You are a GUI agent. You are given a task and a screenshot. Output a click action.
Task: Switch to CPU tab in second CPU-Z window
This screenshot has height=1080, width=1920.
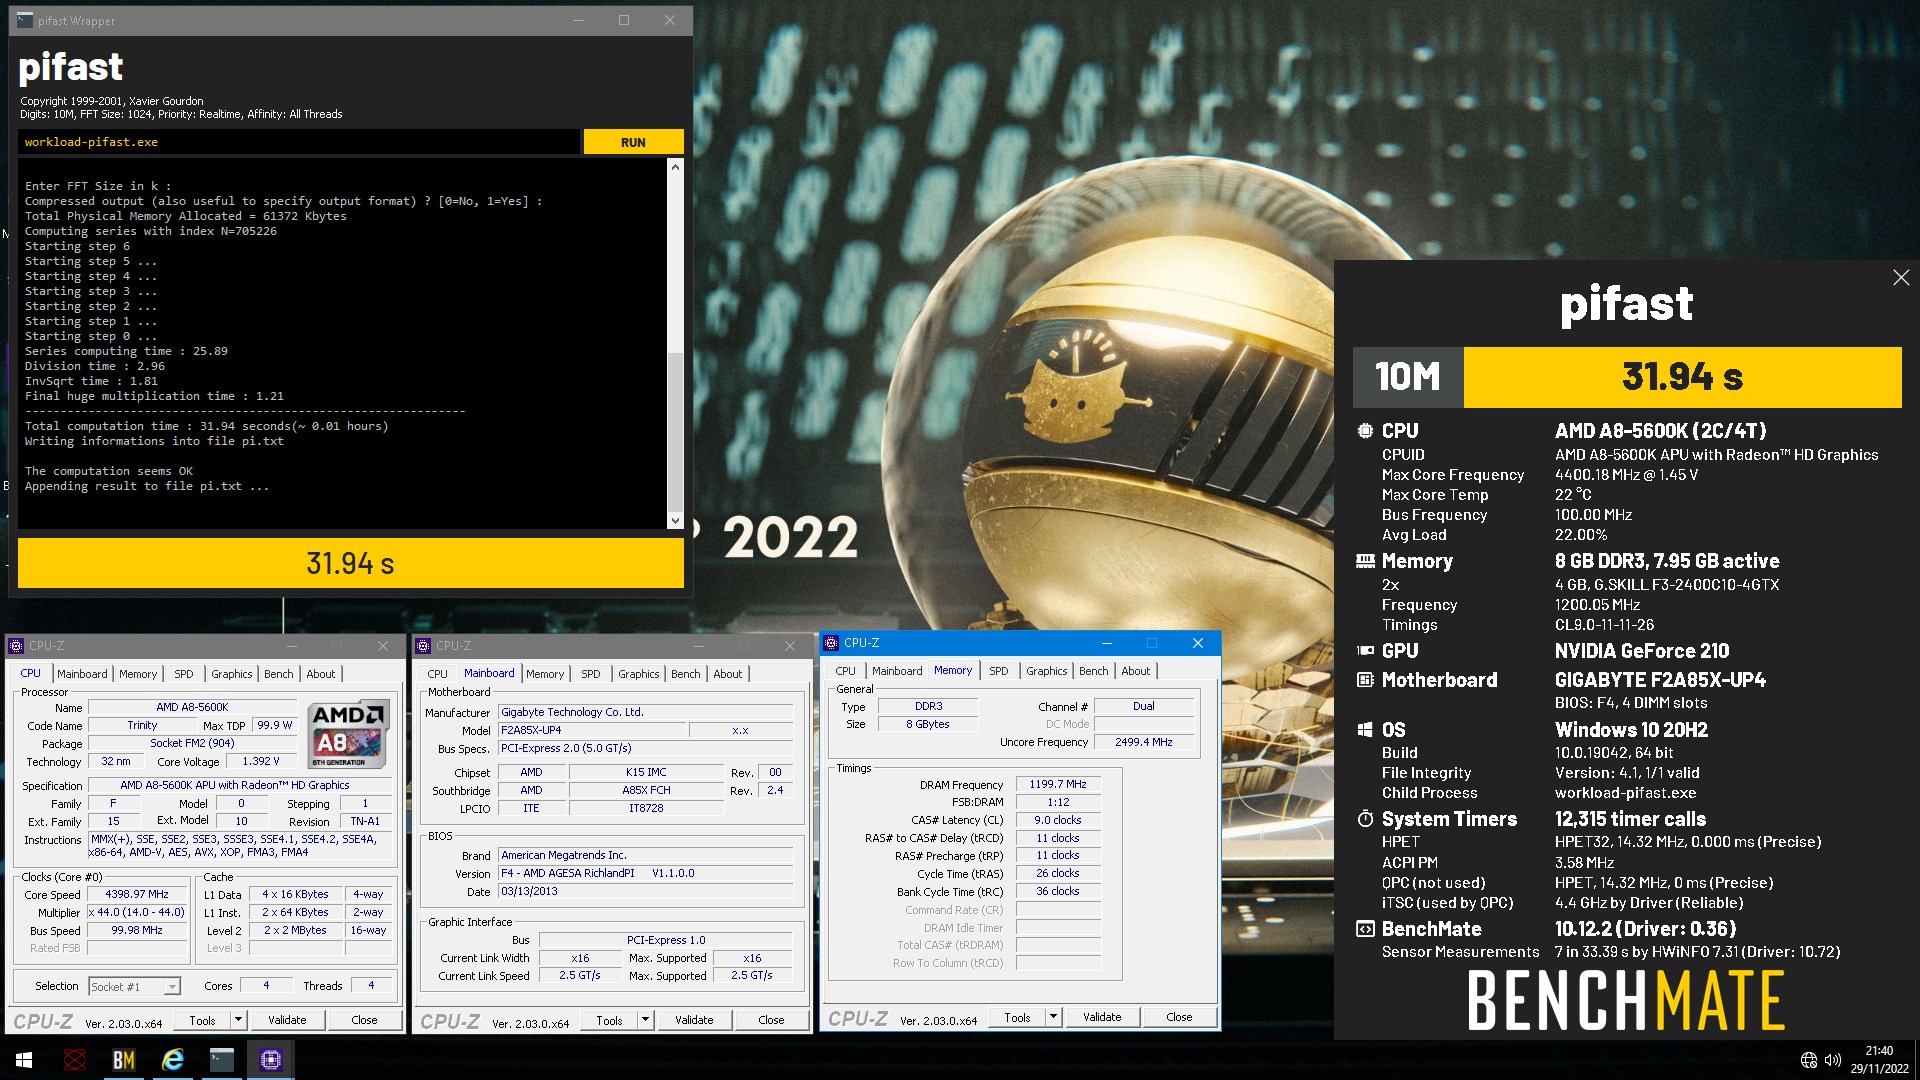click(438, 674)
